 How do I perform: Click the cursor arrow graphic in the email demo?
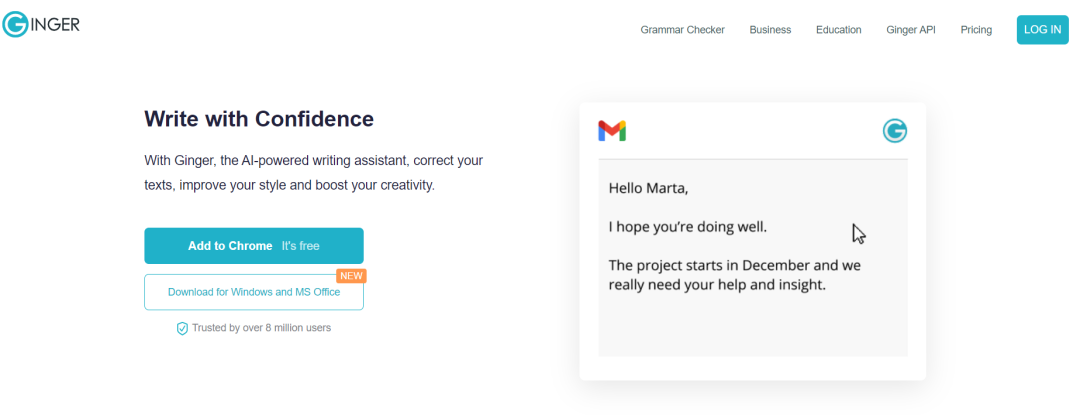[858, 233]
